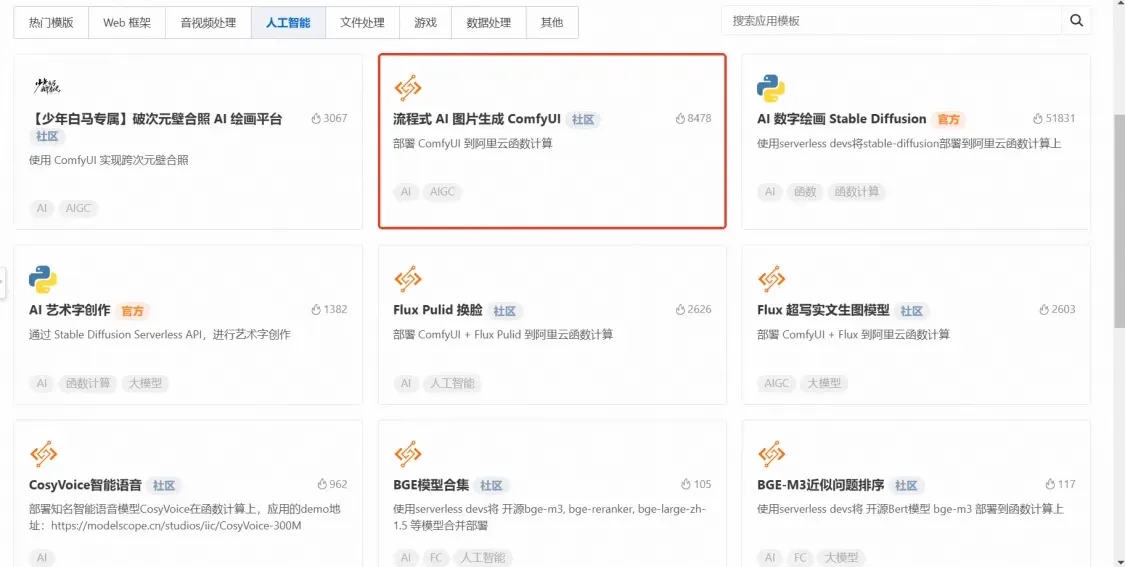Screen dimensions: 1125x567
Task: Click AIGC tag on Flux 超写实 card
Action: tap(776, 383)
